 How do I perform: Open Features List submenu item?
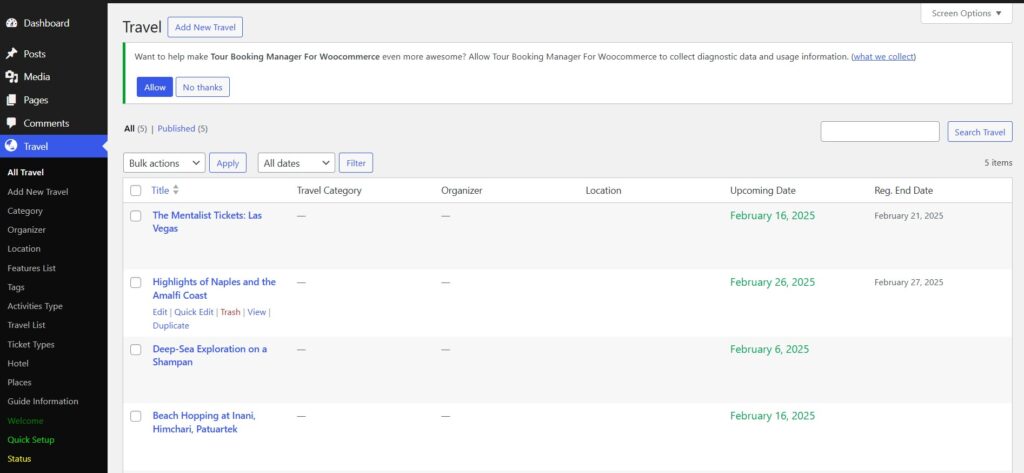tap(31, 268)
